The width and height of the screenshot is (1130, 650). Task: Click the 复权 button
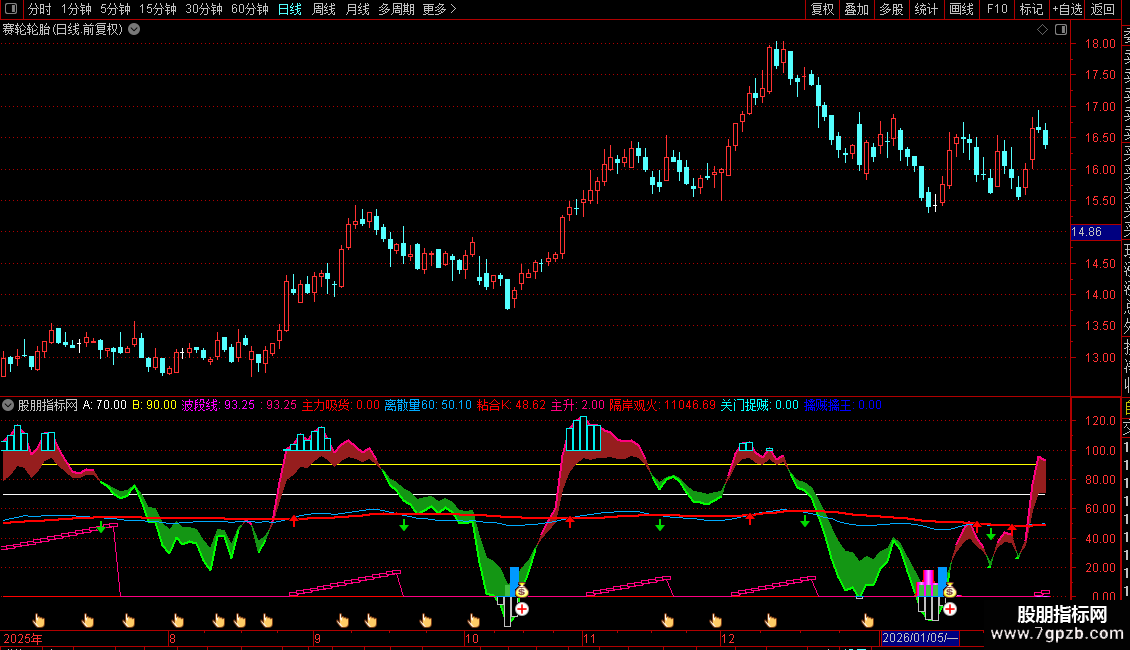822,9
